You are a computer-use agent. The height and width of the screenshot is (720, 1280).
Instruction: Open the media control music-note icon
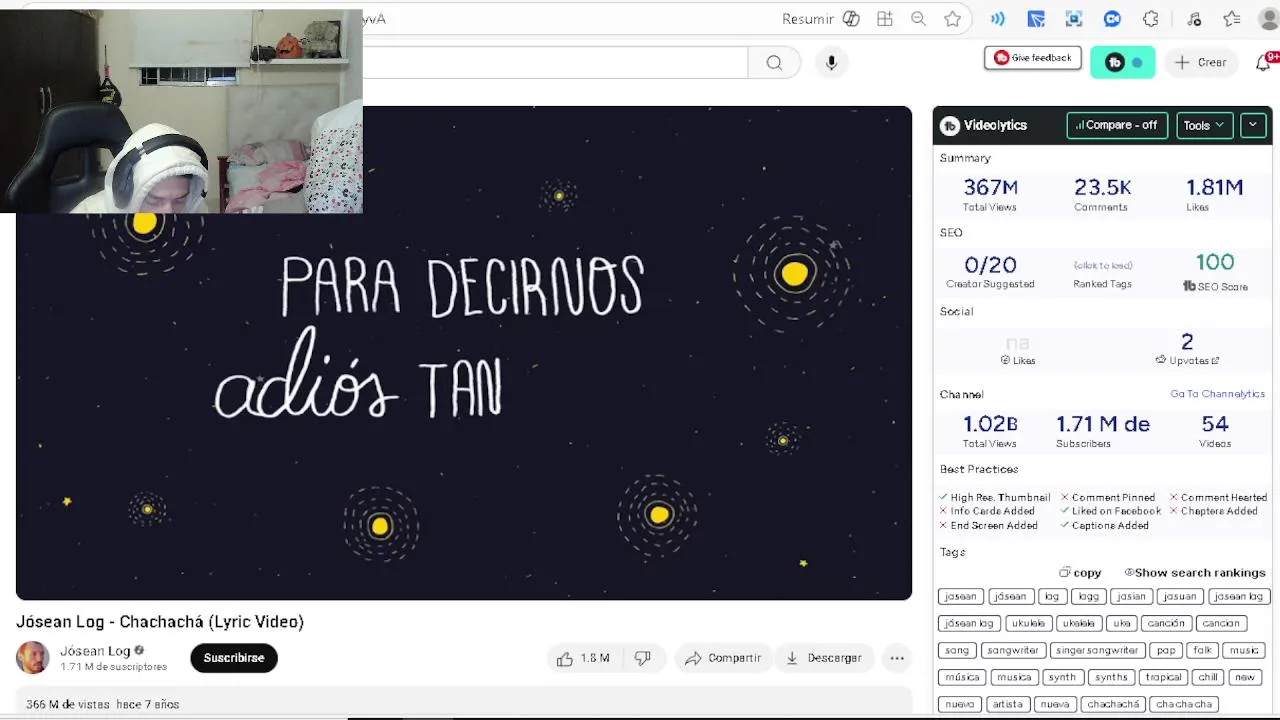click(x=1194, y=19)
